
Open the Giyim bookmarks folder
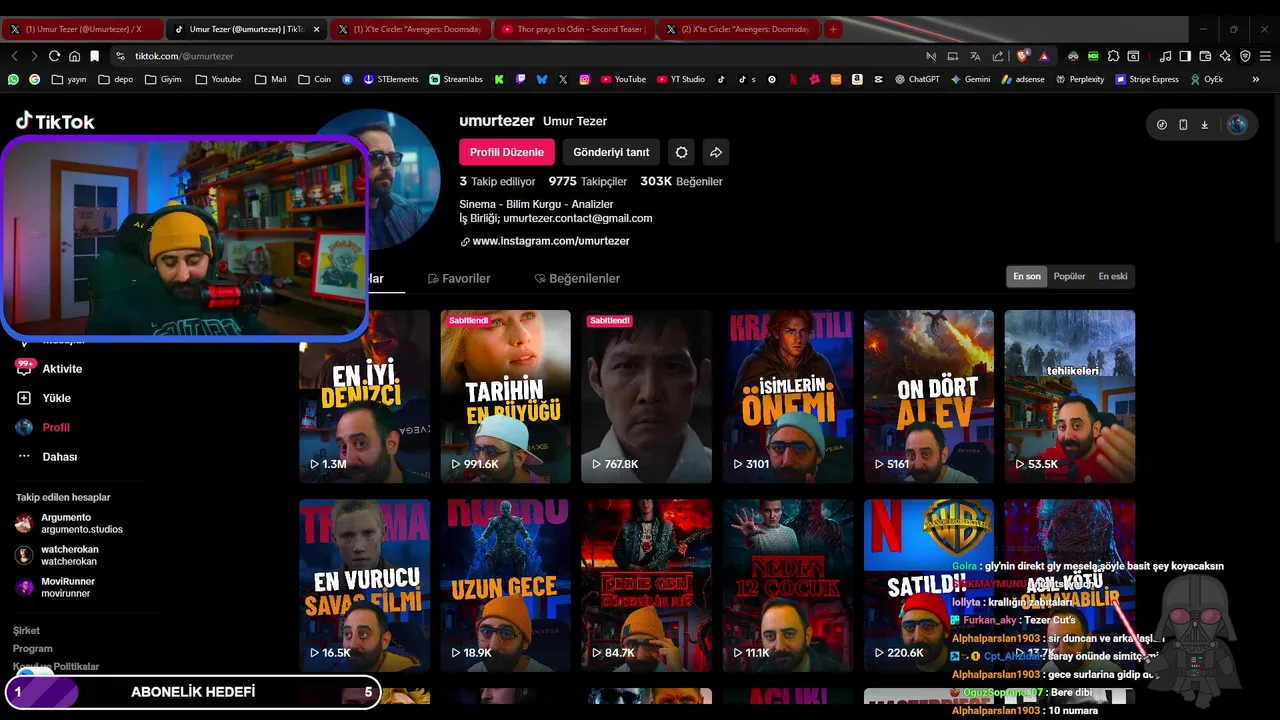(x=163, y=79)
